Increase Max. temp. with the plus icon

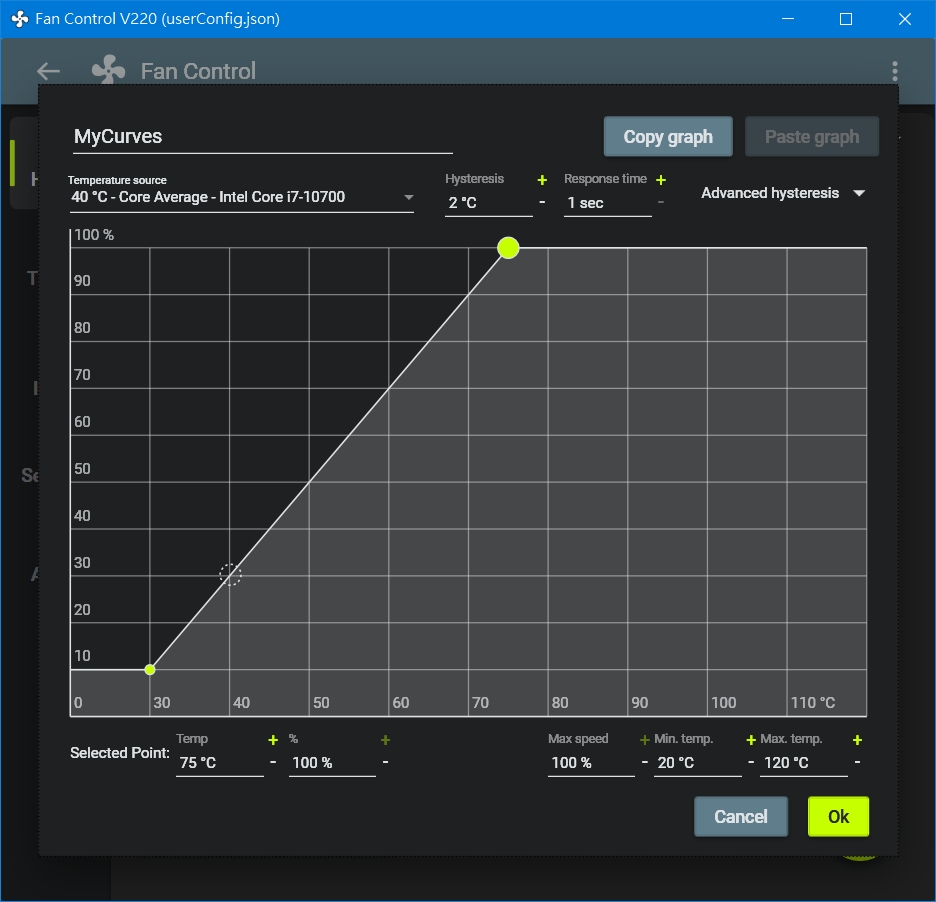coord(857,740)
